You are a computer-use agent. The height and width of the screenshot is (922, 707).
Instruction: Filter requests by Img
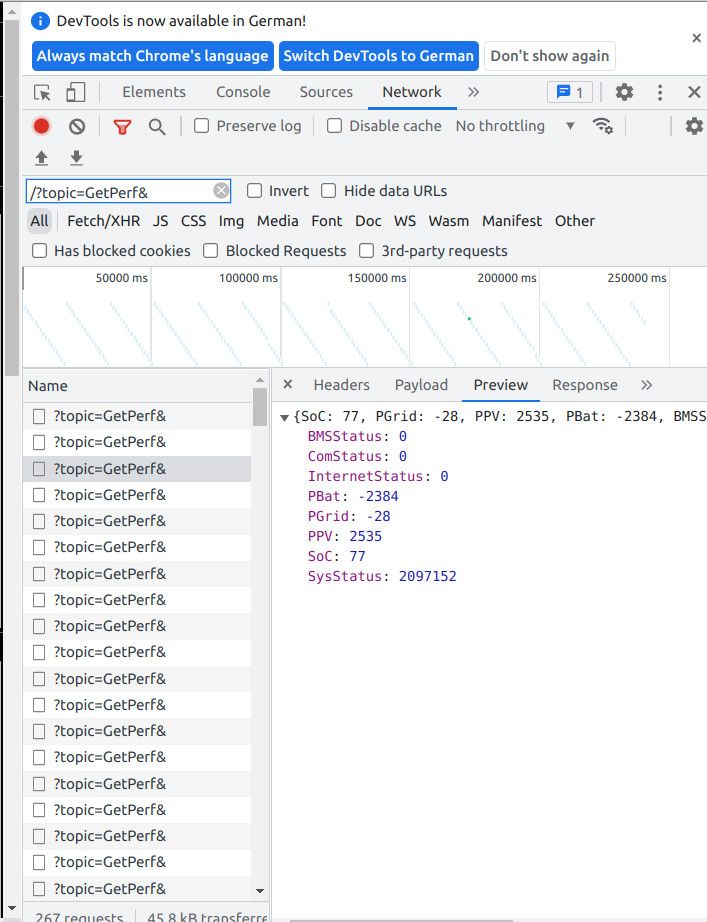231,221
